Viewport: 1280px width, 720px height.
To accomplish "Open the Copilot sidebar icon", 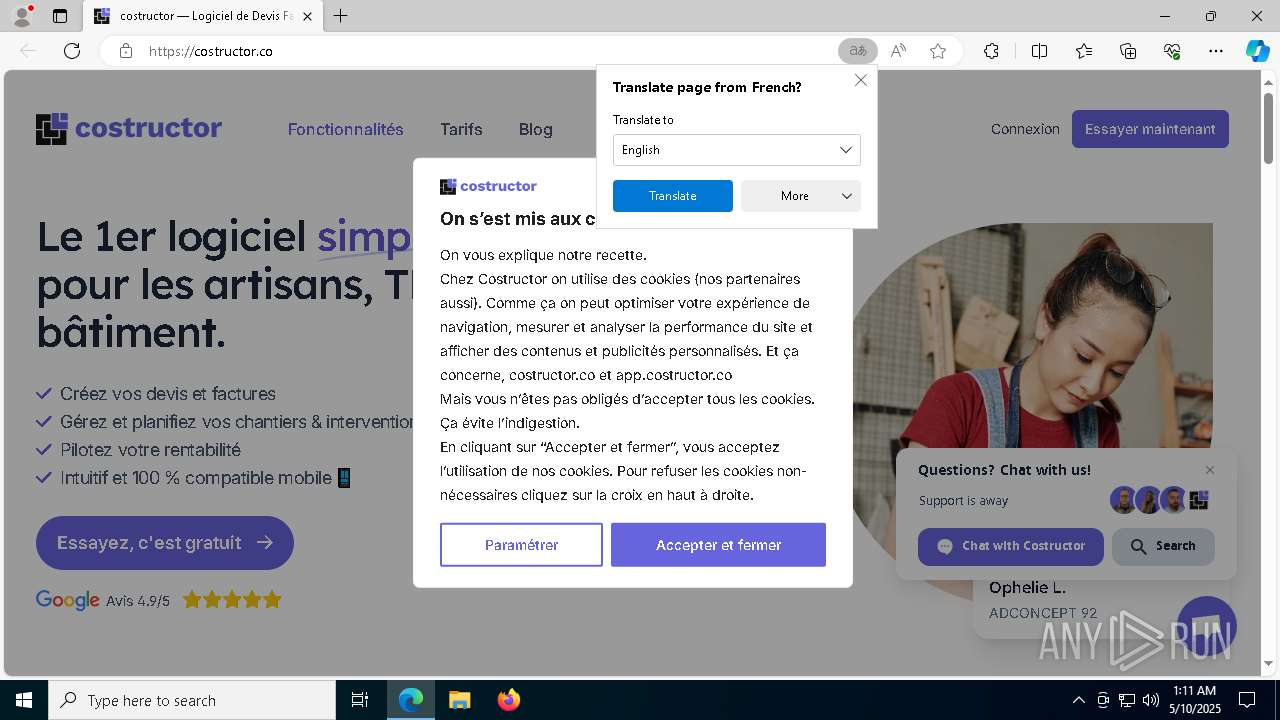I will point(1257,51).
